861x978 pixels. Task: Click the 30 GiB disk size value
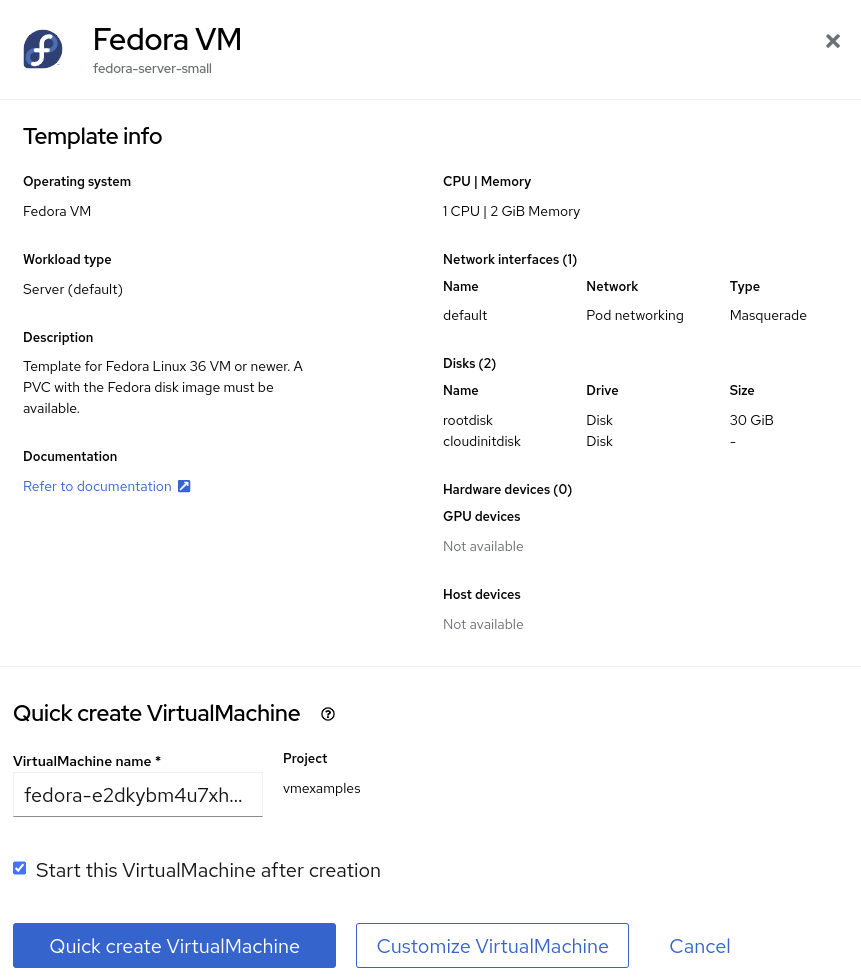point(751,420)
